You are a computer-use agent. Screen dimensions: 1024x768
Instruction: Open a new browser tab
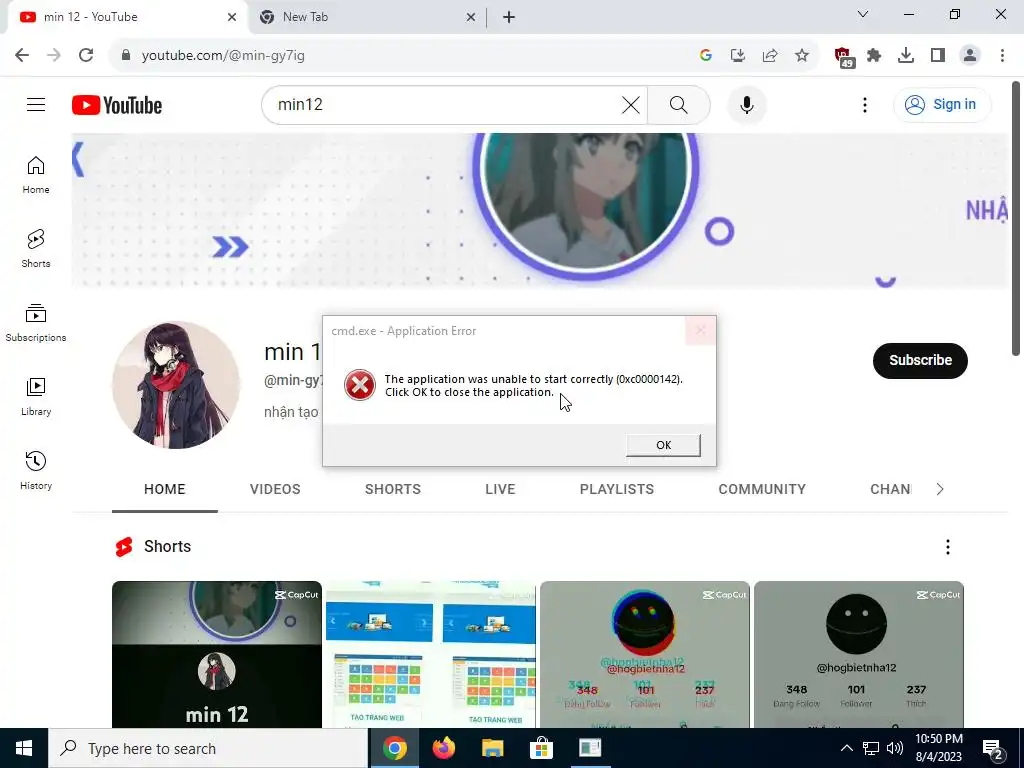(509, 17)
